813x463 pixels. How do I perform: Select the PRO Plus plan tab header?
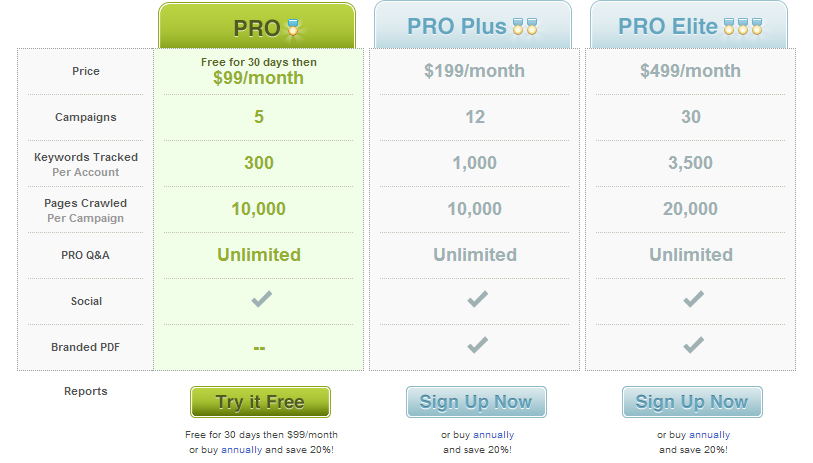pyautogui.click(x=473, y=25)
